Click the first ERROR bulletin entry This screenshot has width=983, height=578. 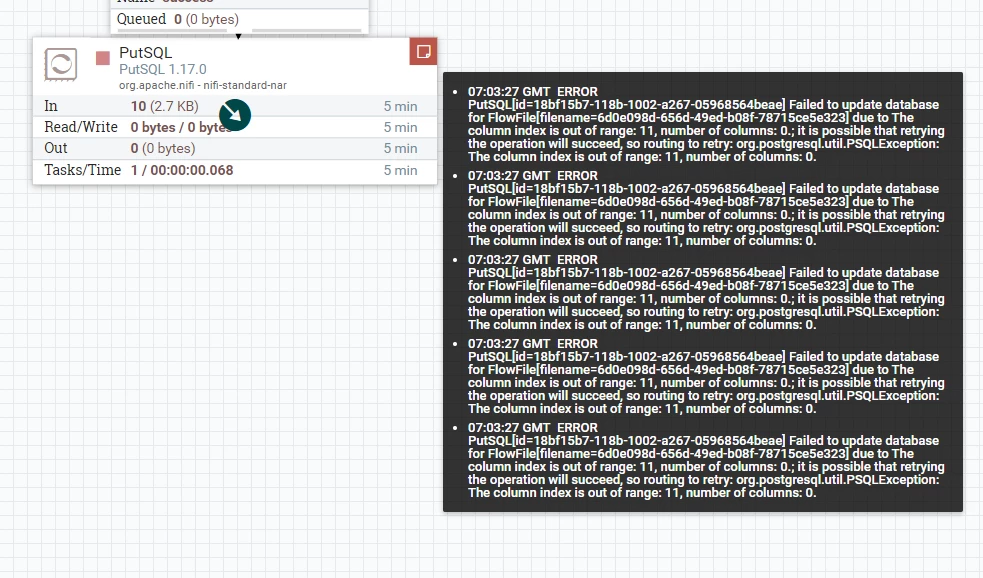706,124
